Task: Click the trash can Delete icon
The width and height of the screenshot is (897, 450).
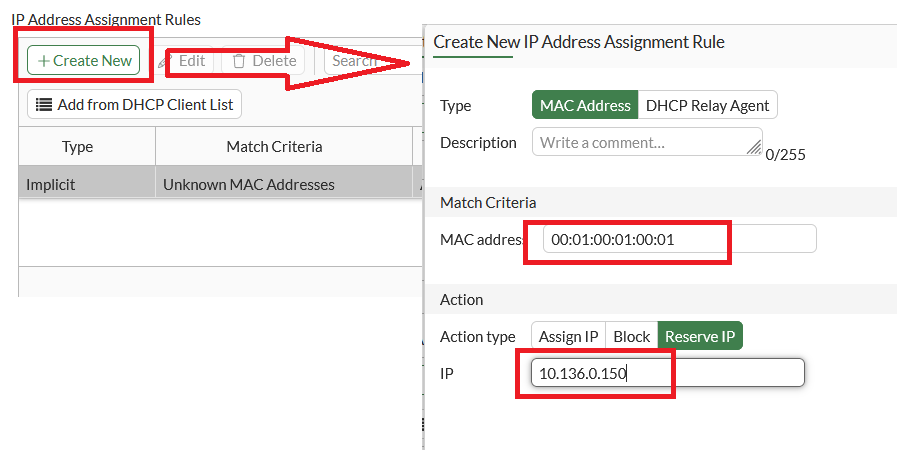Action: click(x=239, y=61)
